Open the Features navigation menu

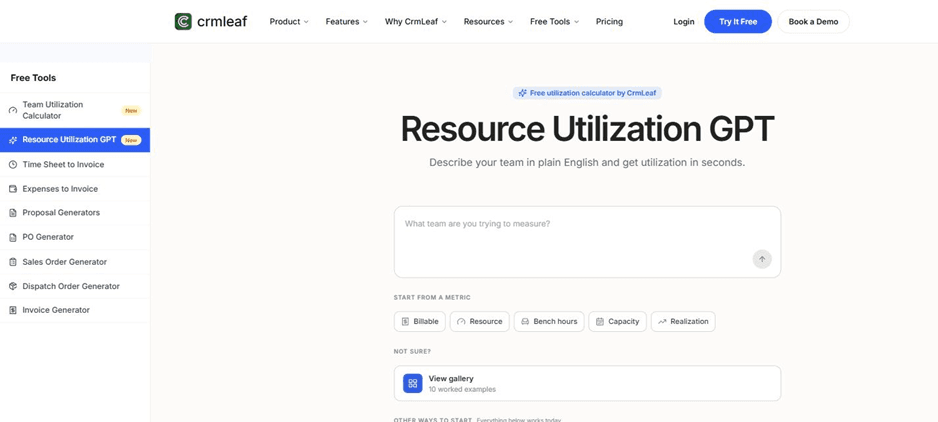(x=346, y=22)
